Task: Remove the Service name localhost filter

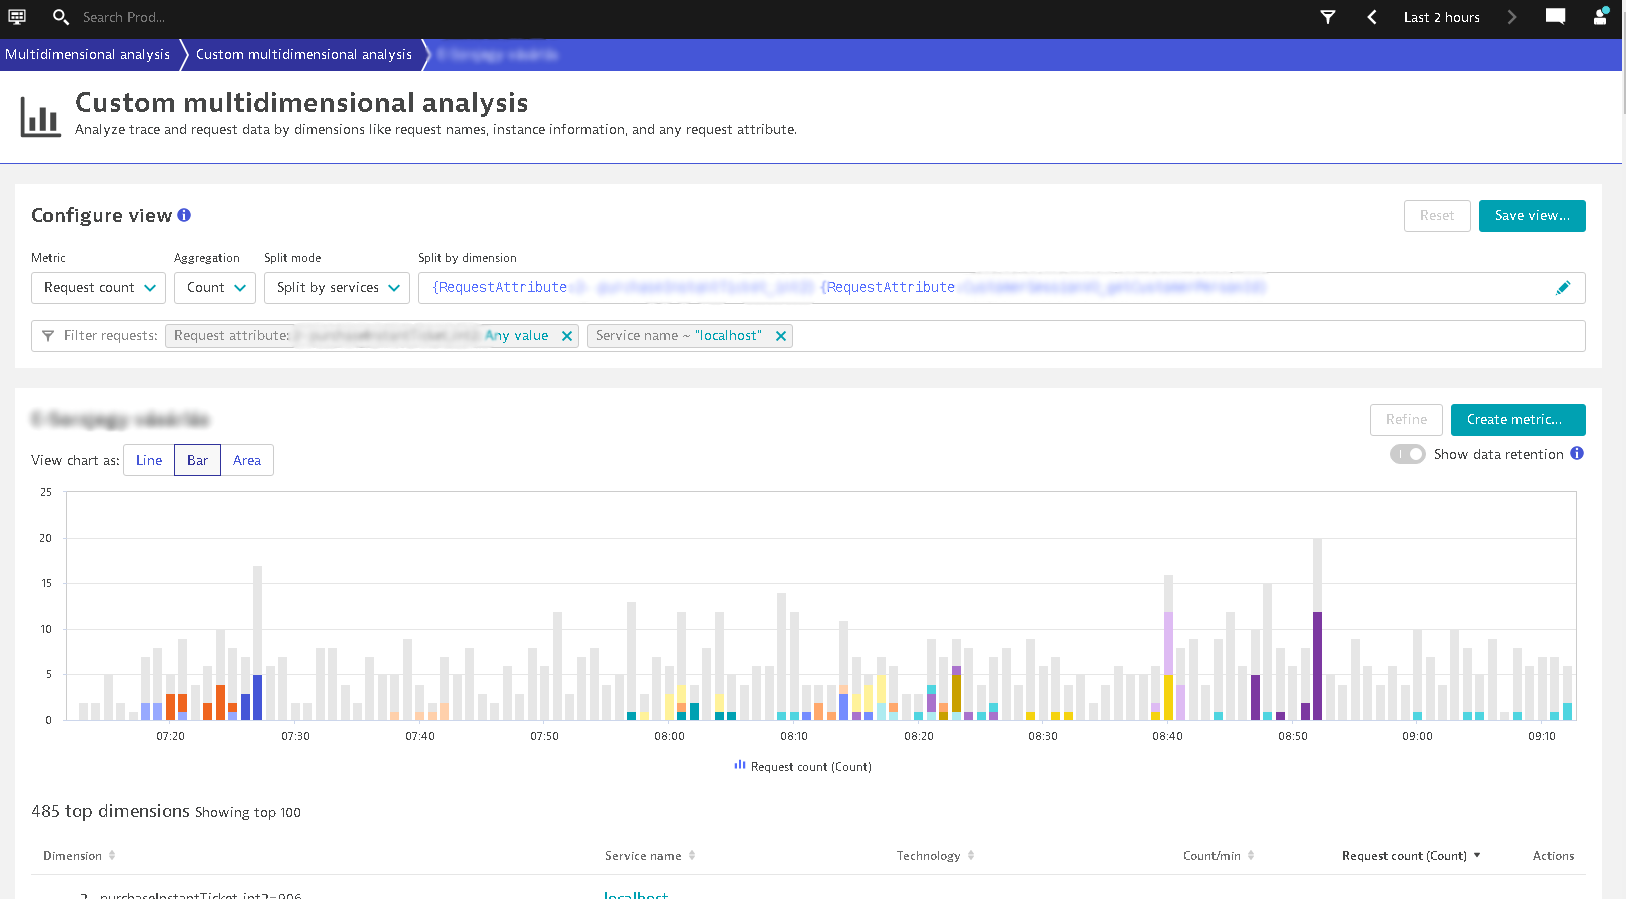Action: 781,336
